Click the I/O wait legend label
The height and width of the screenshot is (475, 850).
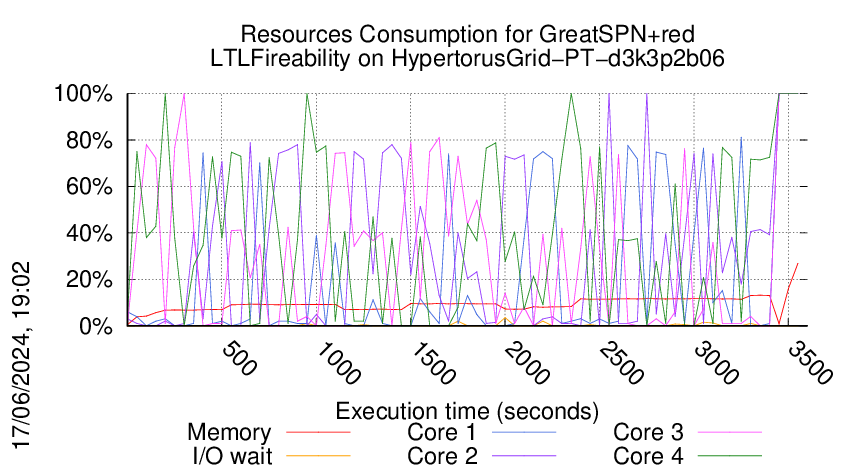pos(233,456)
